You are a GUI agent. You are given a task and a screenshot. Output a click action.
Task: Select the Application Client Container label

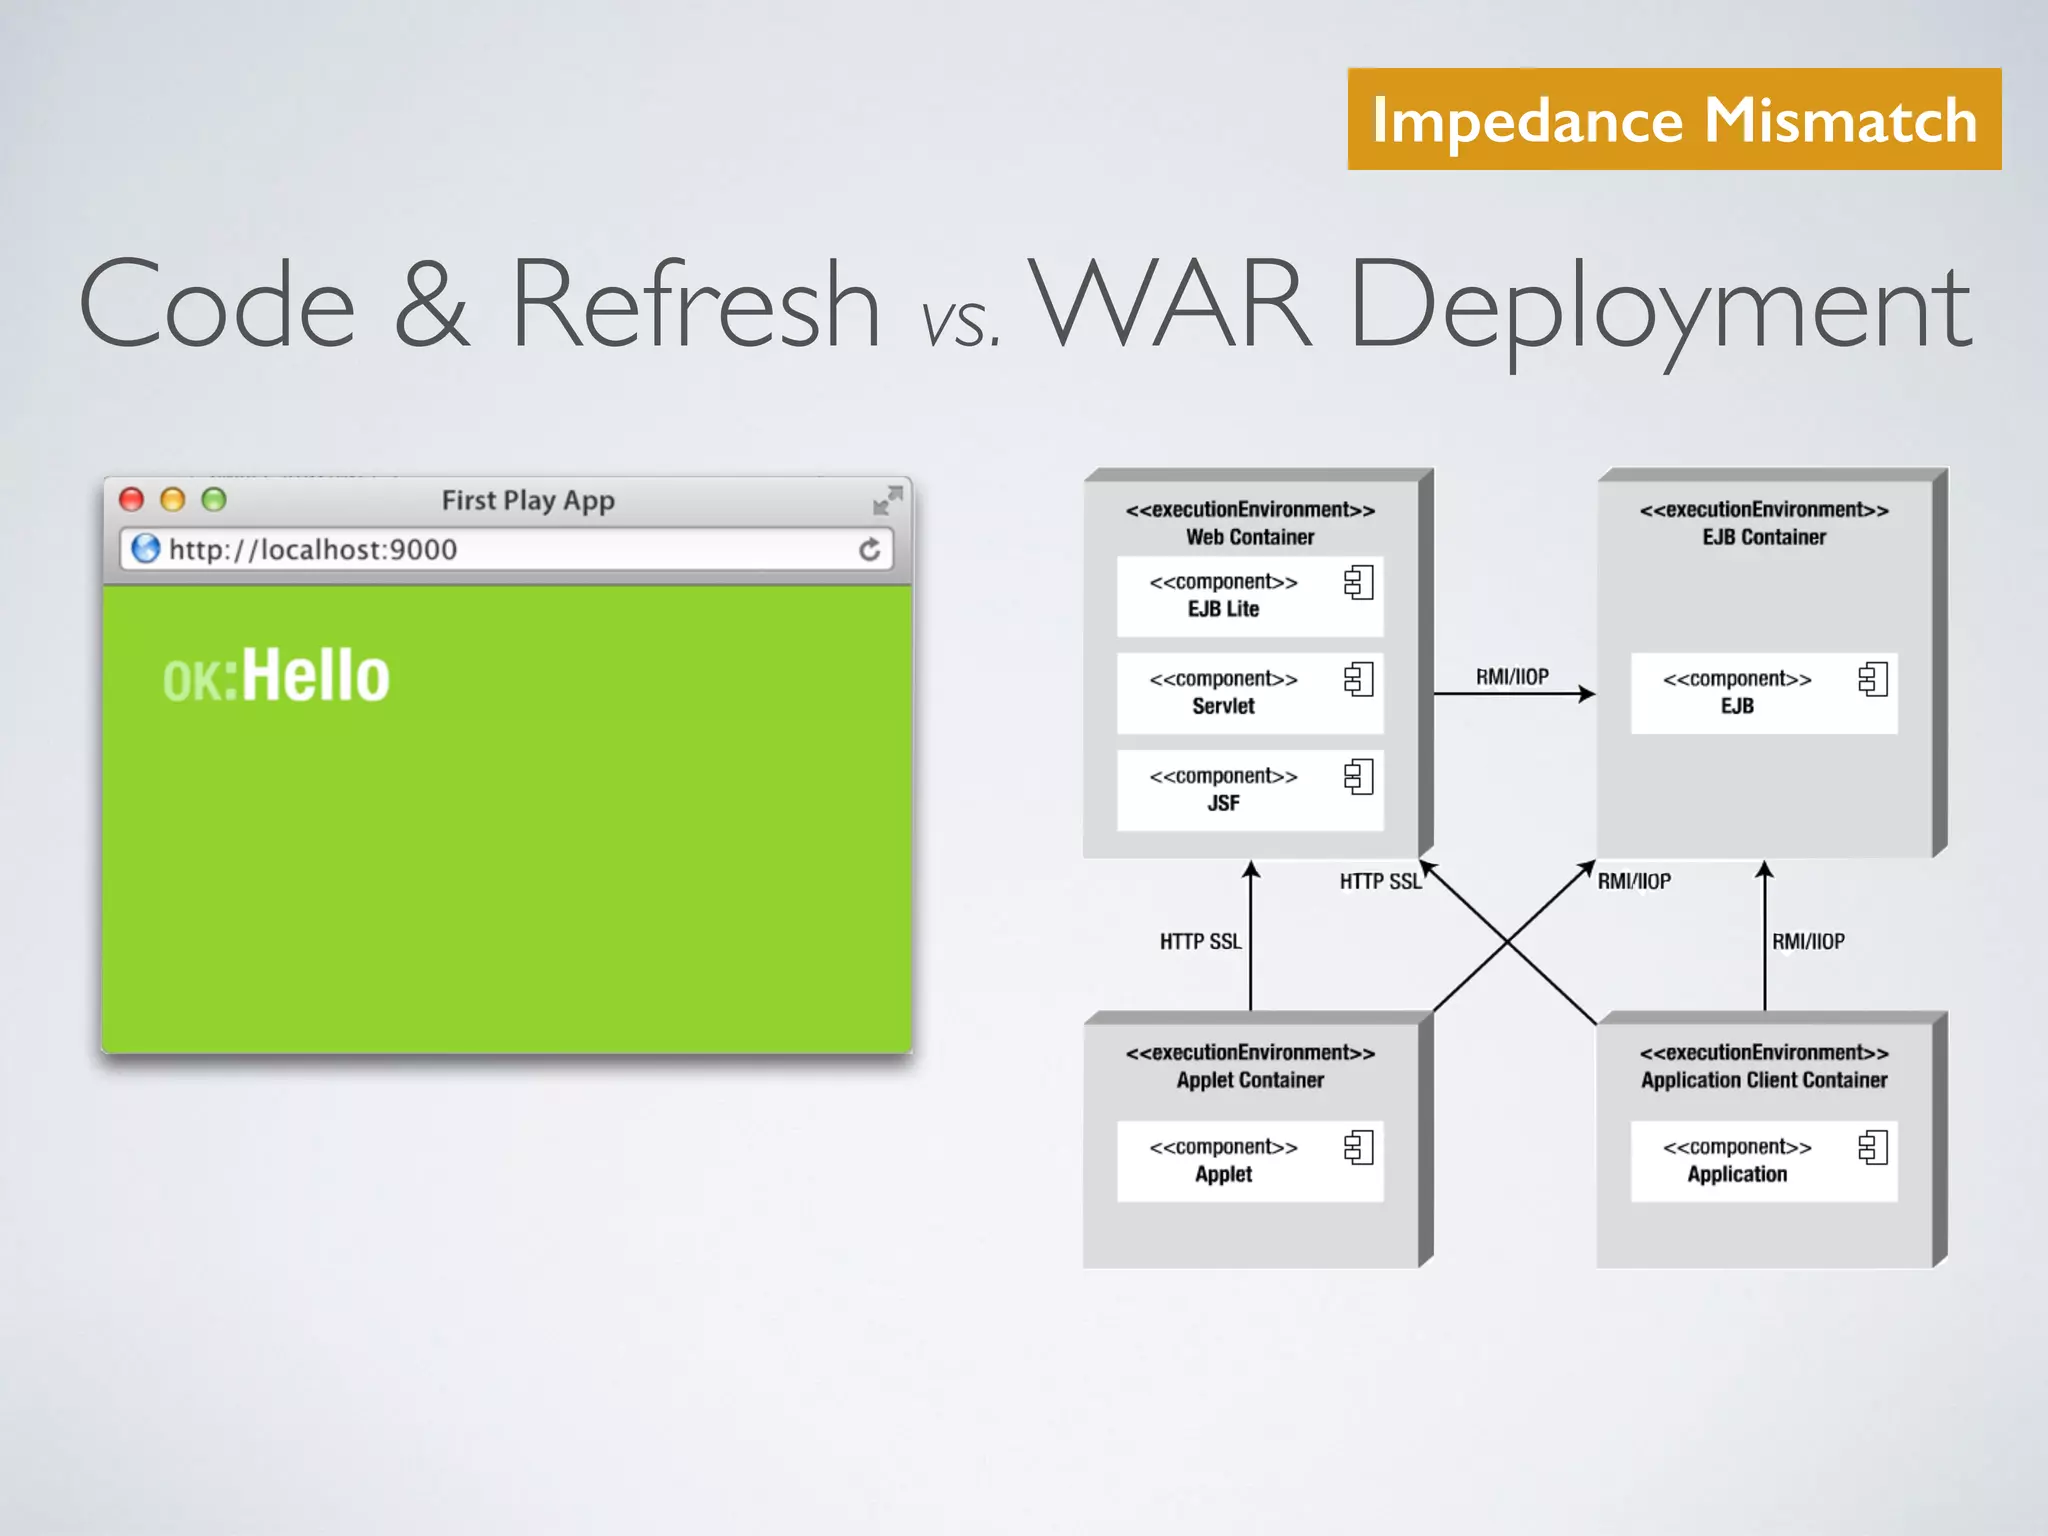[1764, 1079]
